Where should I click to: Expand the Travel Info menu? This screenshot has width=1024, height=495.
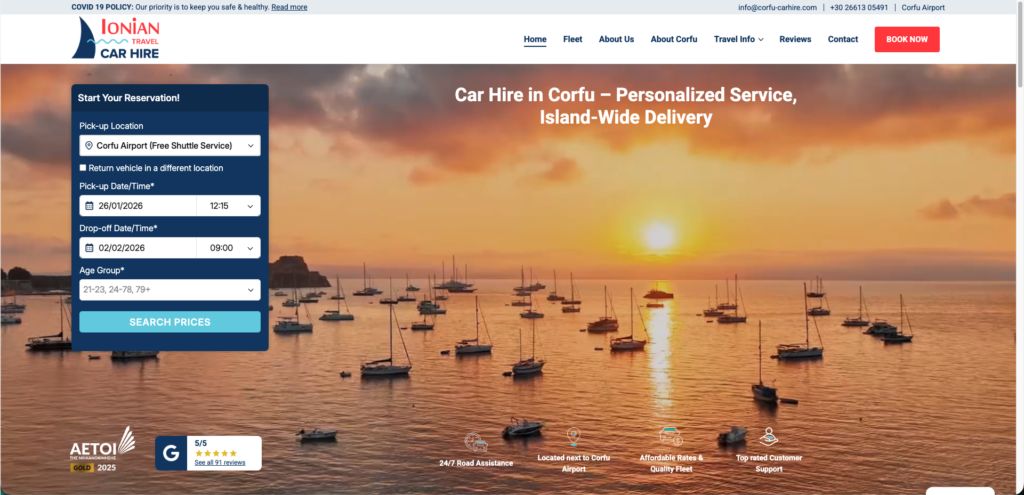click(738, 39)
